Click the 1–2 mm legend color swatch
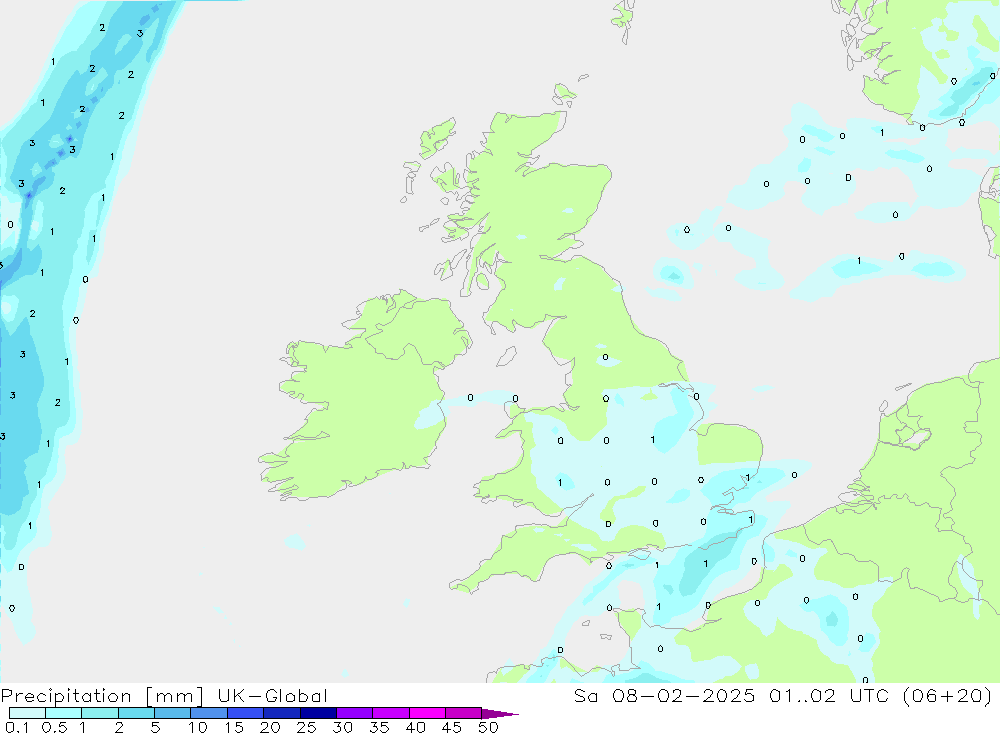Screen dimensions: 1000x733 (100, 713)
